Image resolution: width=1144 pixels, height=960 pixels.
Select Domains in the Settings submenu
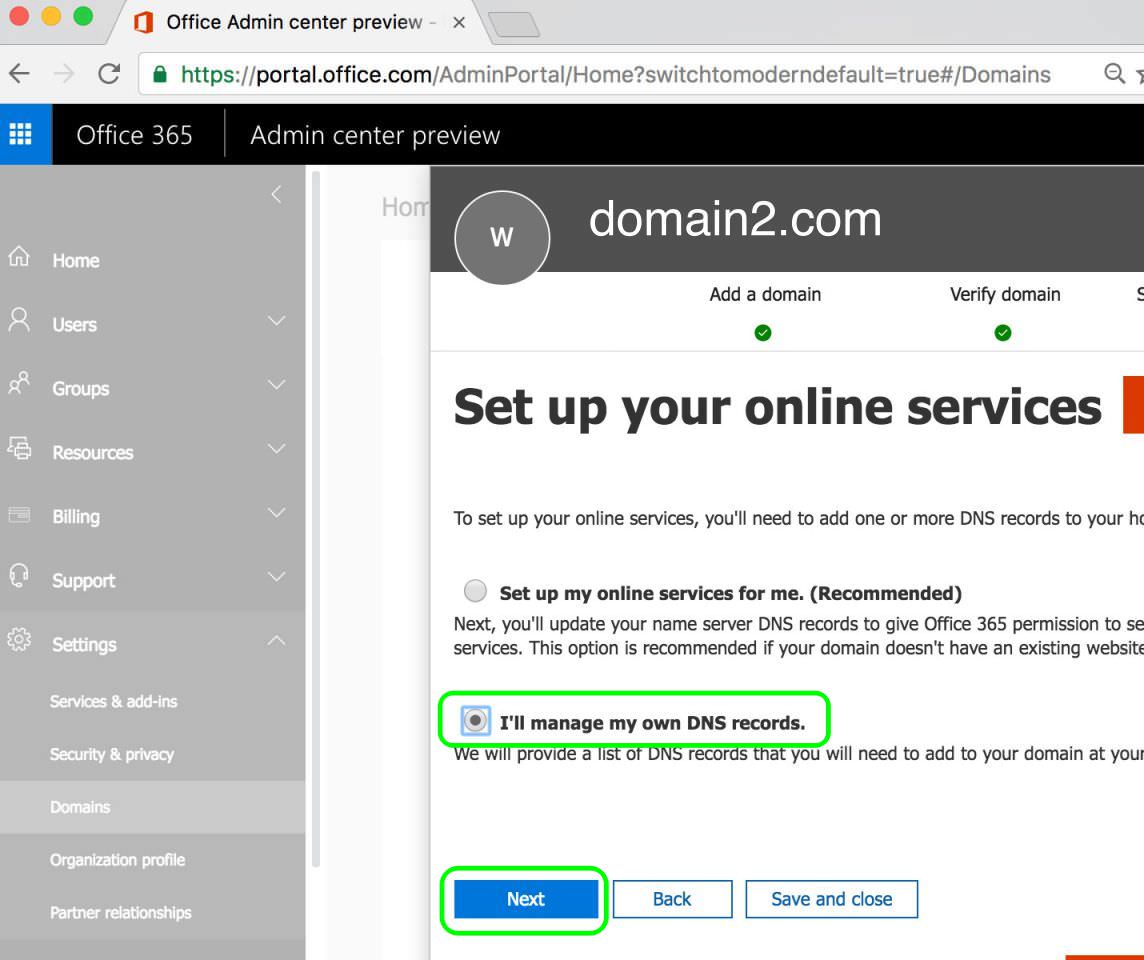click(152, 807)
